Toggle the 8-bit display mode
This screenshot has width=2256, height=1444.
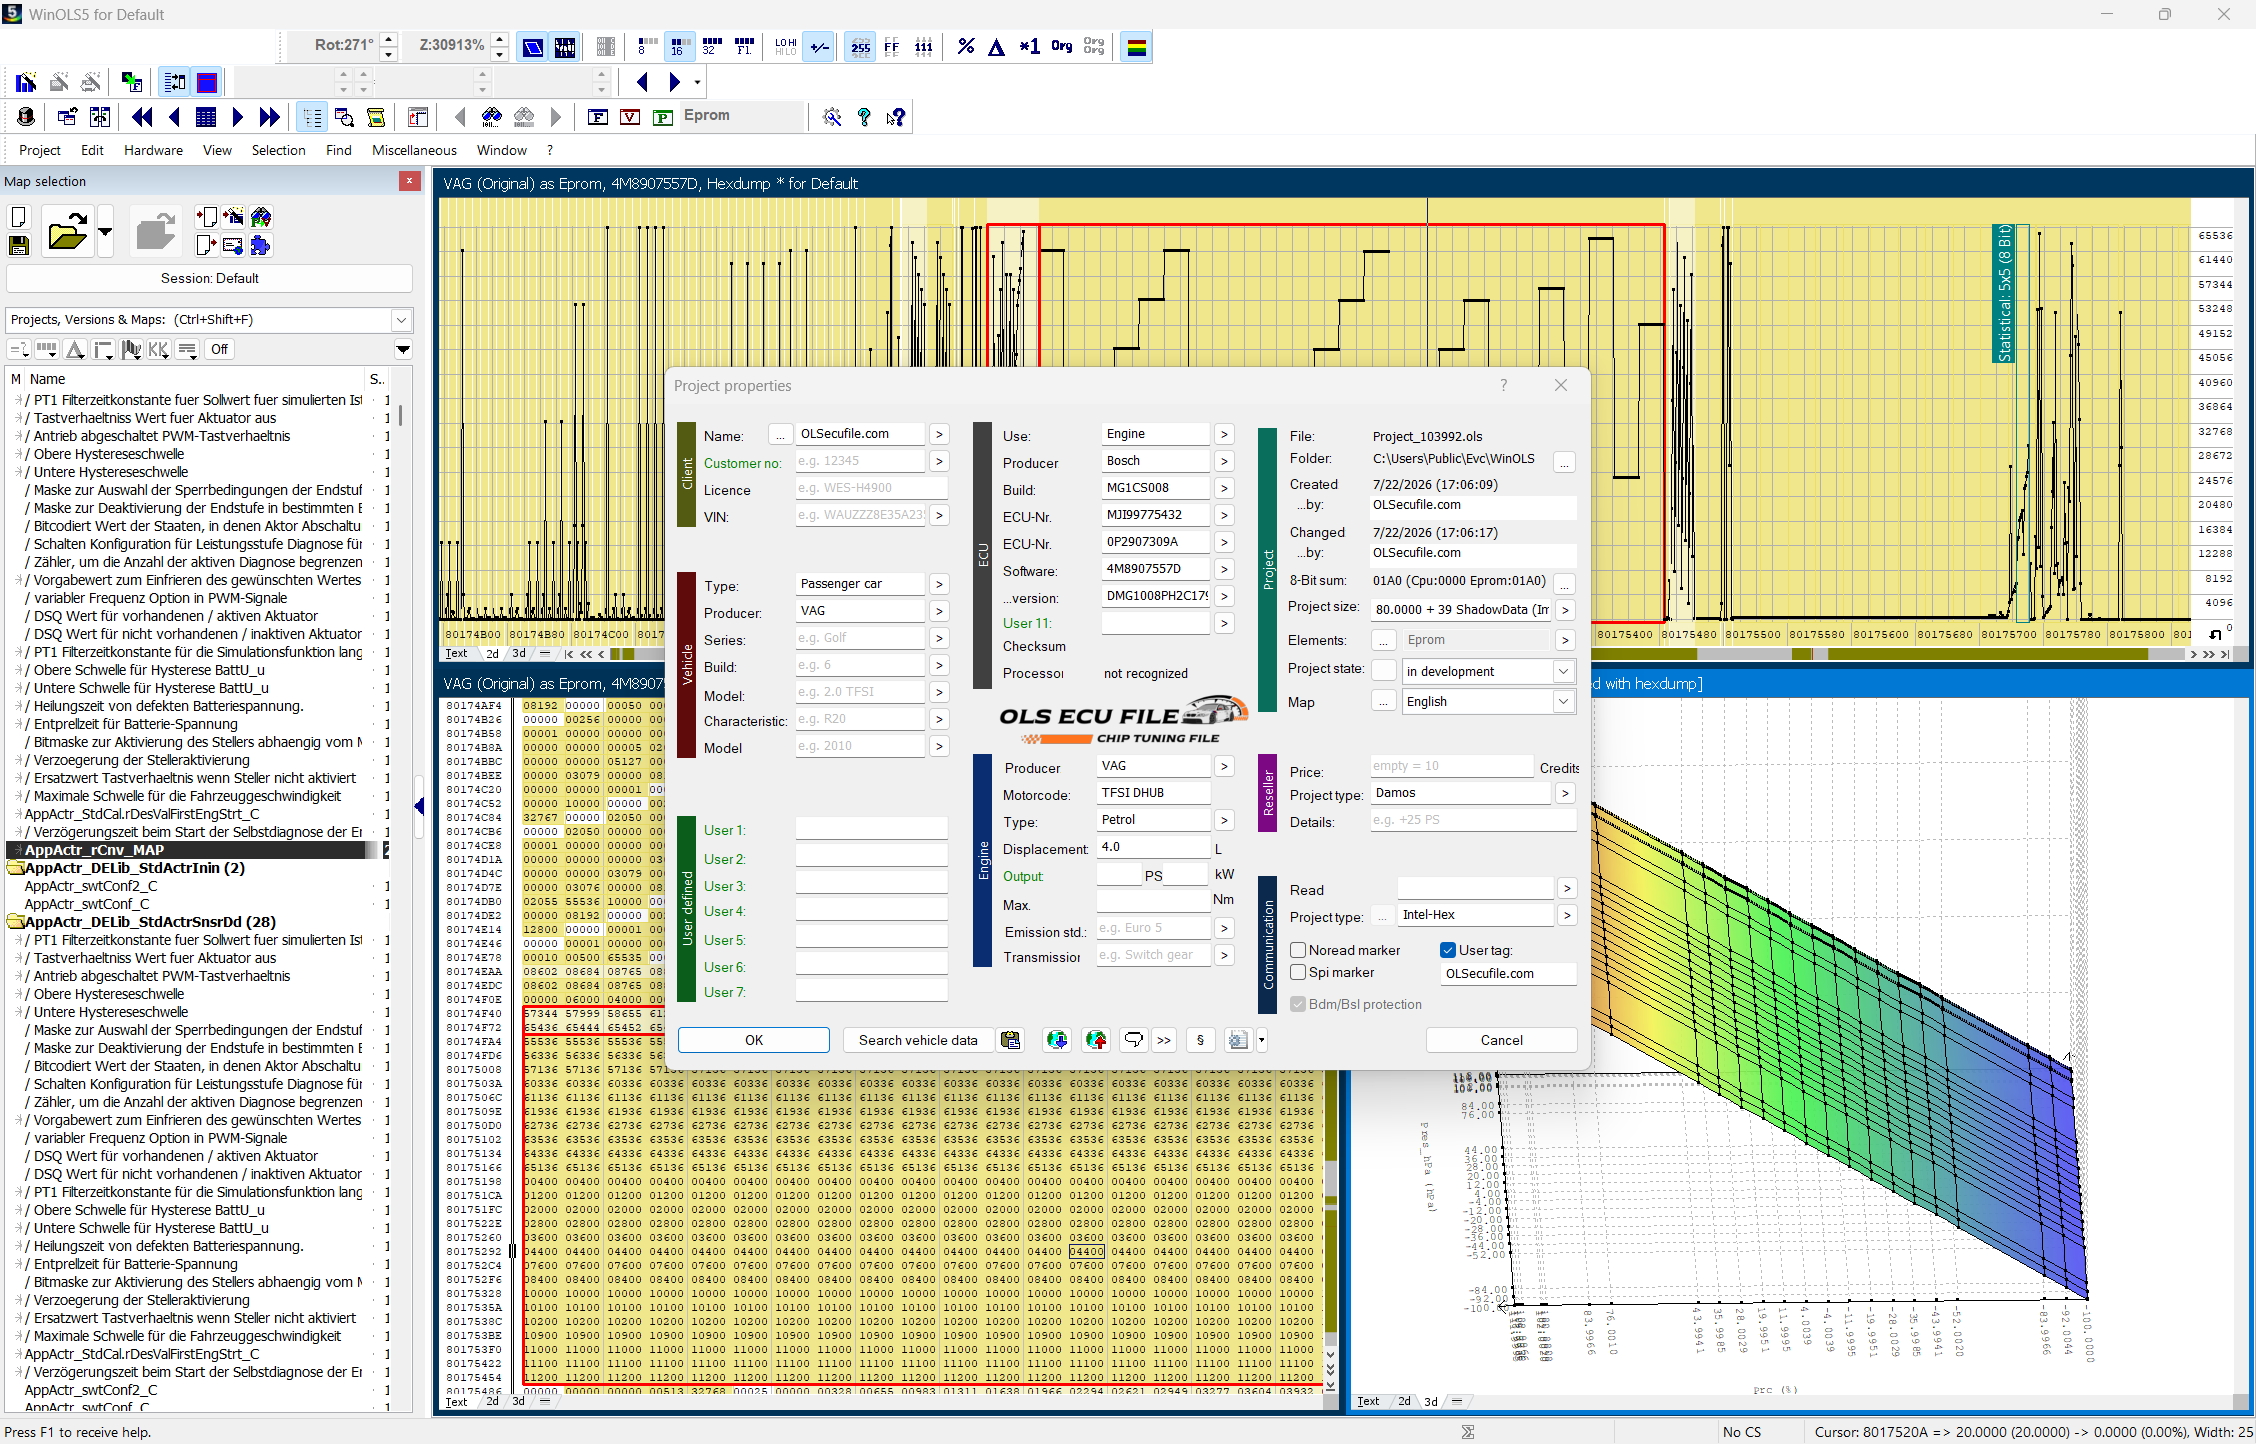pyautogui.click(x=647, y=47)
